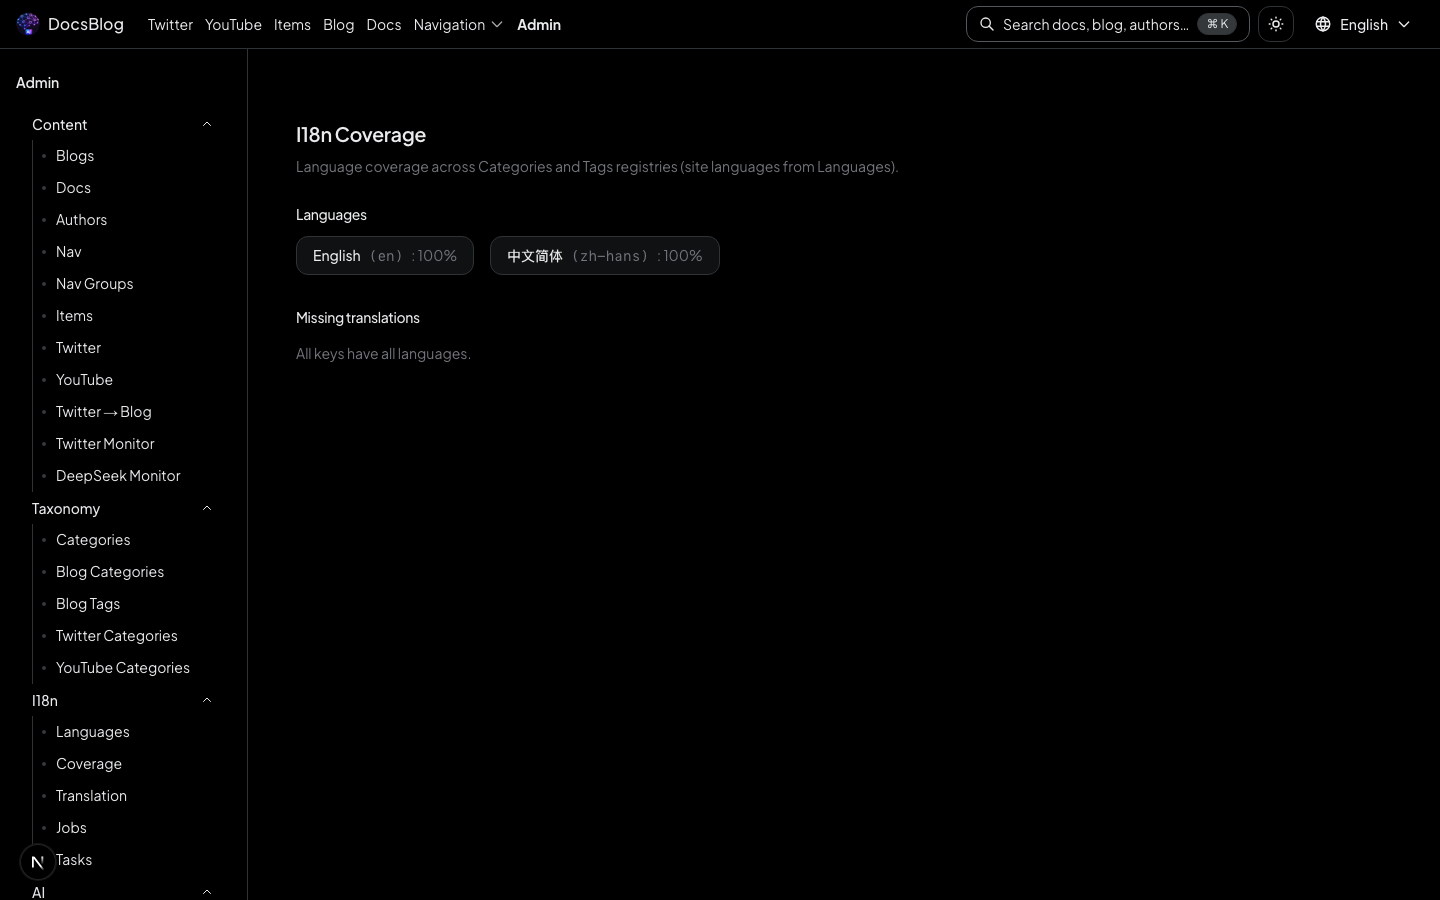Image resolution: width=1440 pixels, height=900 pixels.
Task: Open DeepSeek Monitor in the sidebar
Action: point(118,476)
